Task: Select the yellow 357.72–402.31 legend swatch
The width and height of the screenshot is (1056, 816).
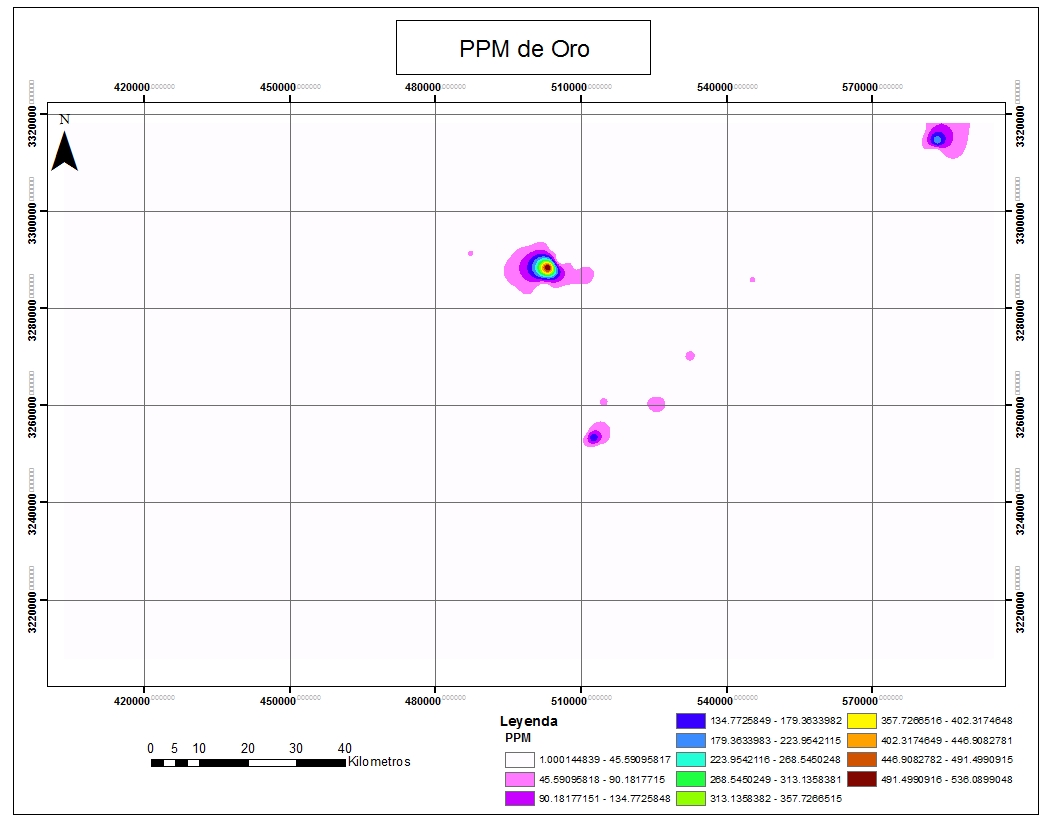Action: click(862, 721)
